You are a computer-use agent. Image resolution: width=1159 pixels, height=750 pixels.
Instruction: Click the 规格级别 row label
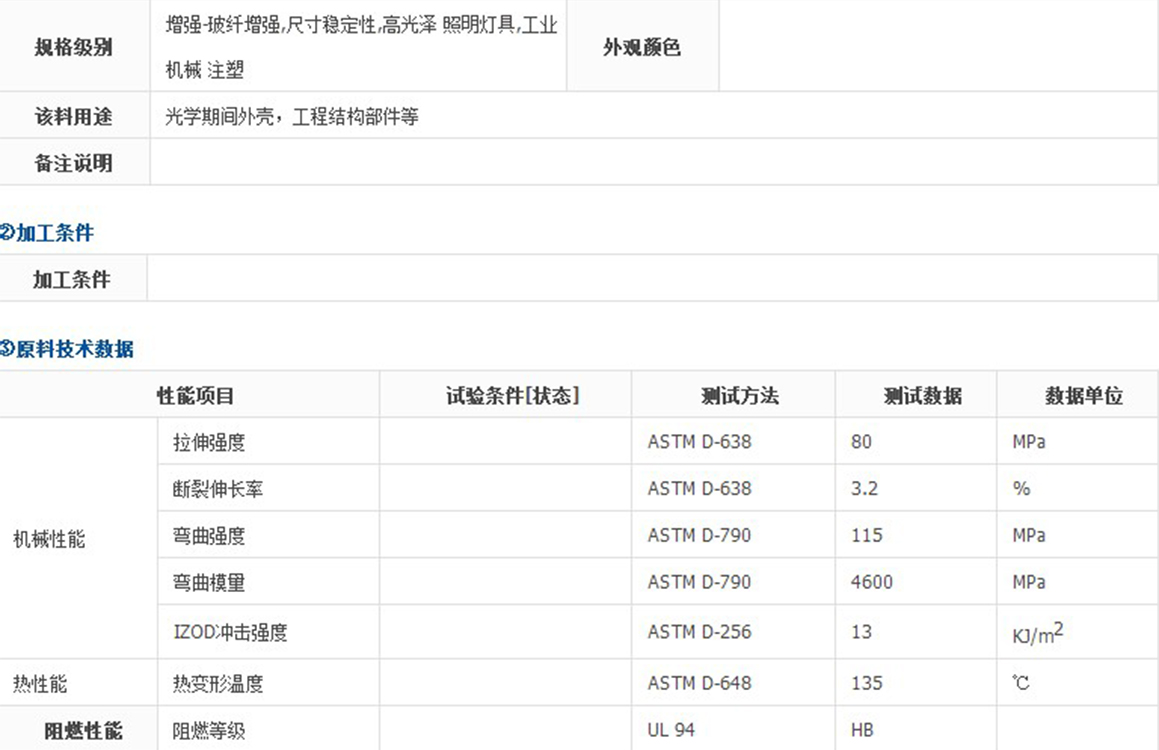click(73, 47)
